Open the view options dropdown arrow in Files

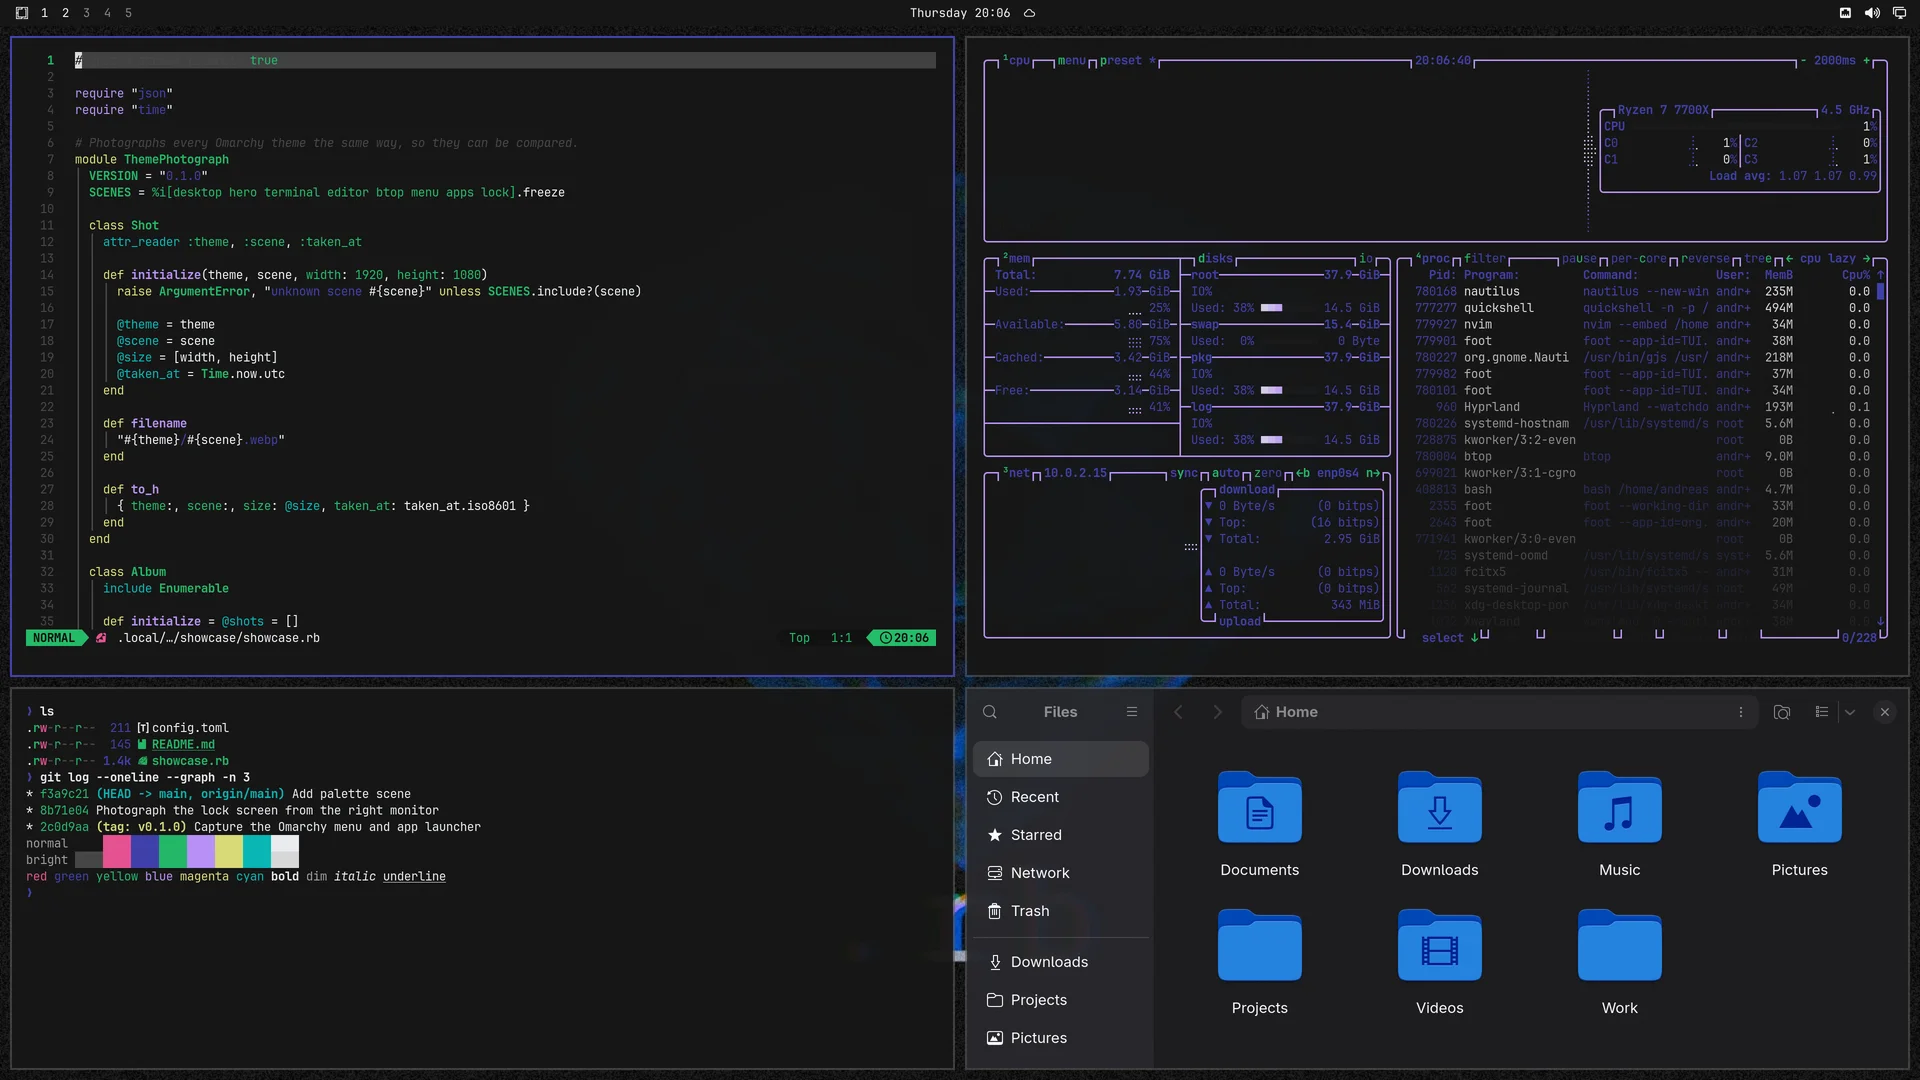point(1850,712)
